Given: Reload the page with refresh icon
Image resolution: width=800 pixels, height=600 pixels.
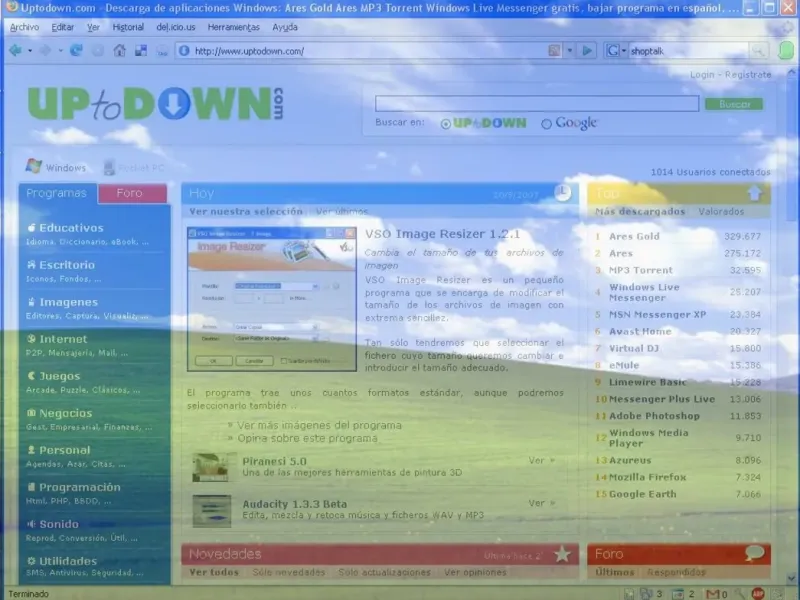Looking at the screenshot, I should 76,51.
